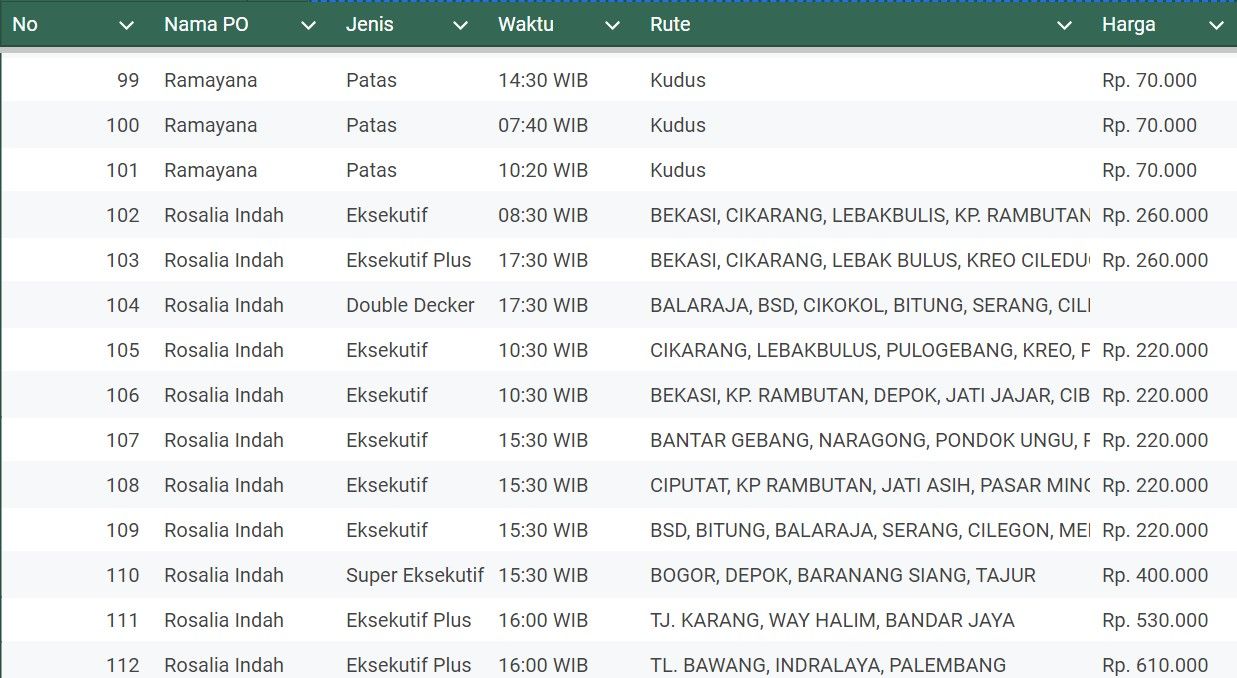Image resolution: width=1237 pixels, height=678 pixels.
Task: Click the truncated BEKASI route of row 102
Action: pos(868,215)
